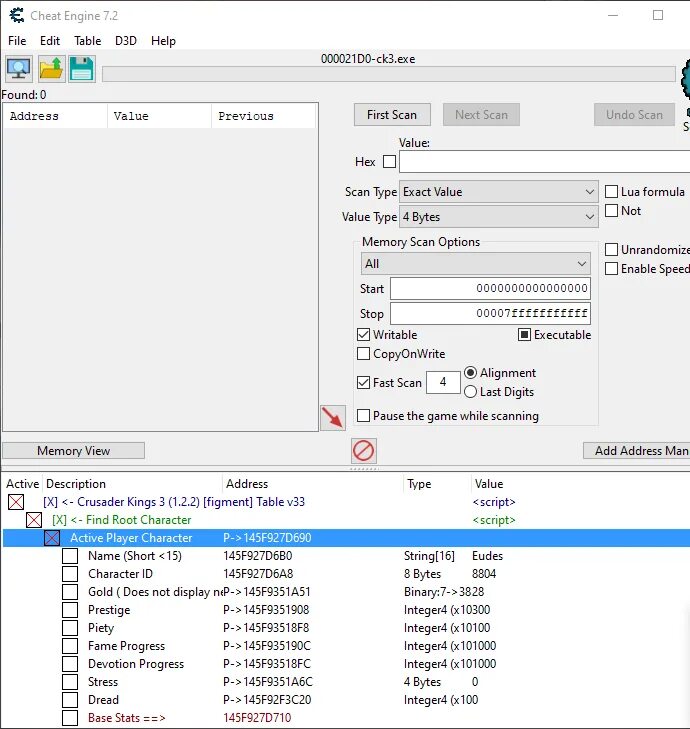Image resolution: width=690 pixels, height=729 pixels.
Task: Click the Undo Scan button
Action: pyautogui.click(x=634, y=115)
